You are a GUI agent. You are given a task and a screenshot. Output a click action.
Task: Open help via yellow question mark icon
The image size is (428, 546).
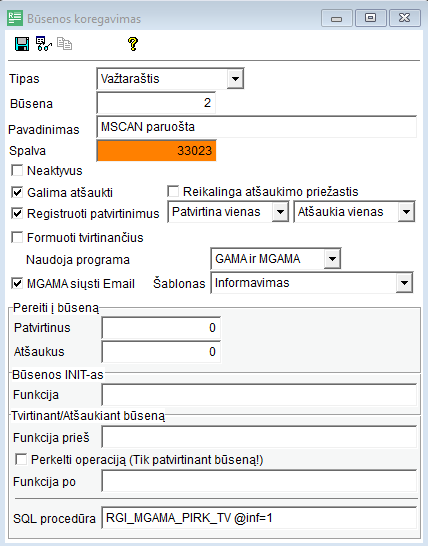coord(133,44)
